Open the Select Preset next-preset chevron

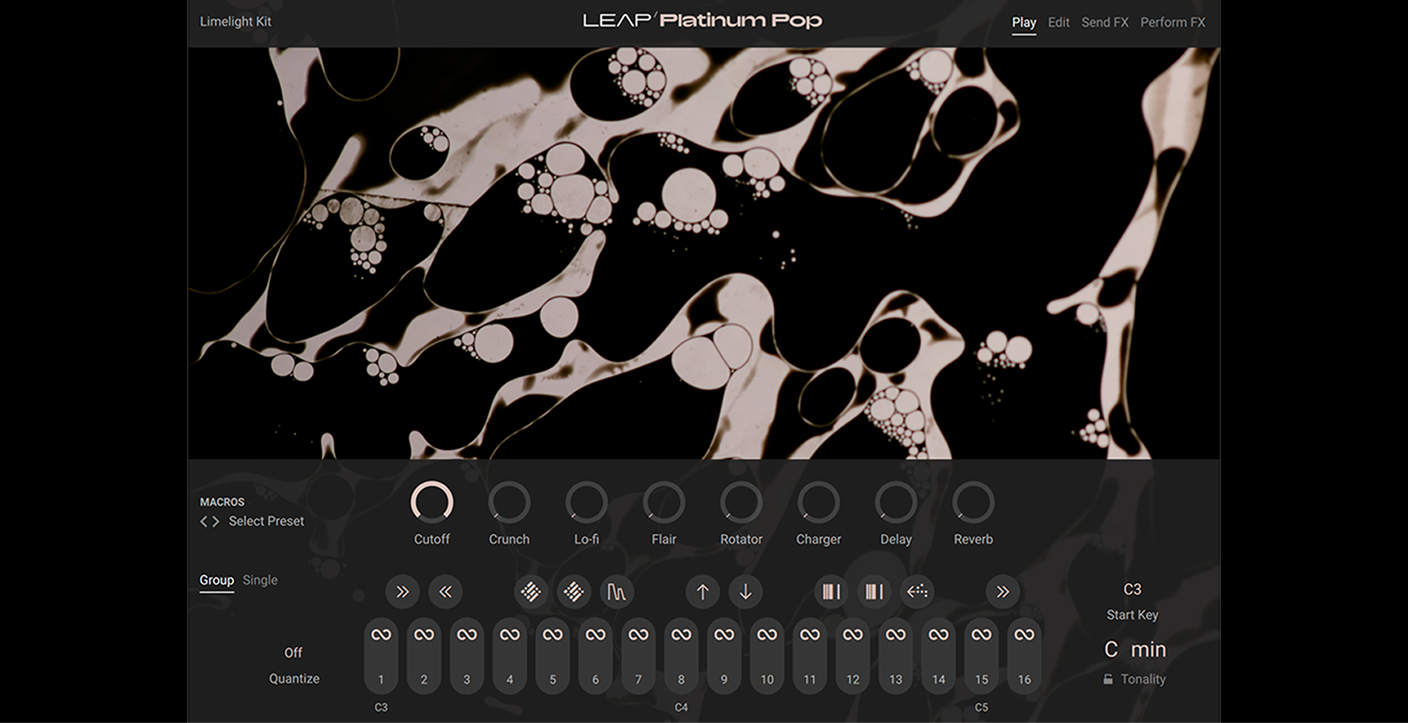pyautogui.click(x=215, y=520)
